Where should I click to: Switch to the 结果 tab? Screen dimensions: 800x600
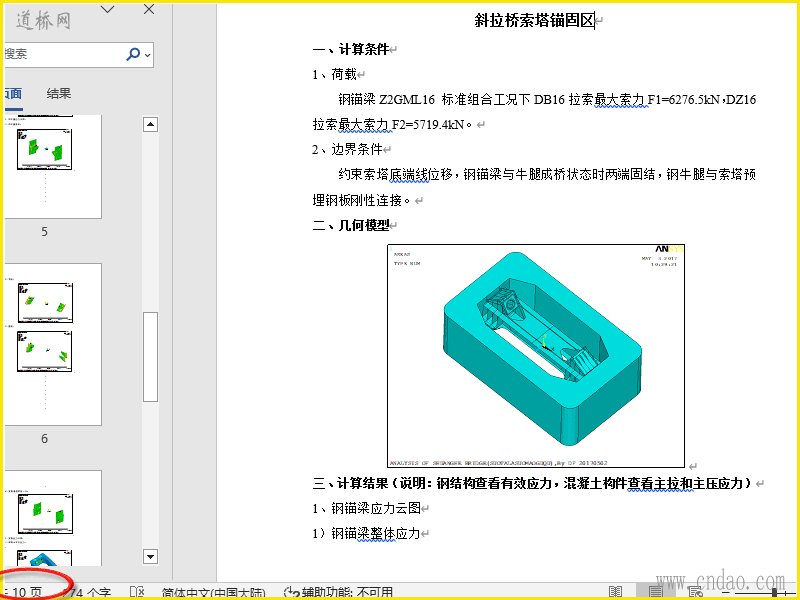59,93
